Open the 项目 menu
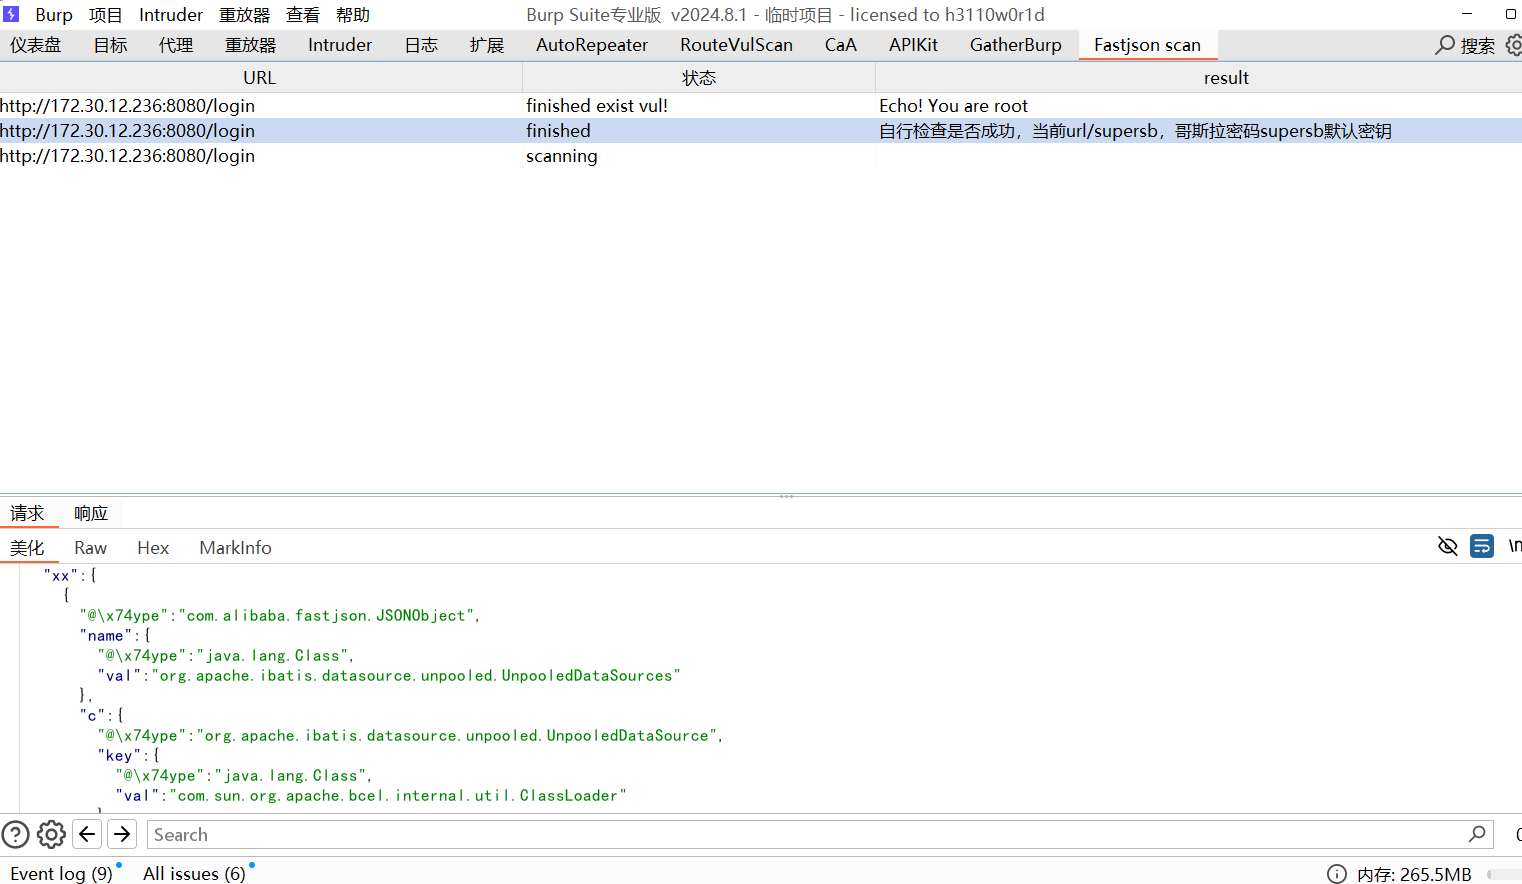This screenshot has height=884, width=1522. pos(105,15)
